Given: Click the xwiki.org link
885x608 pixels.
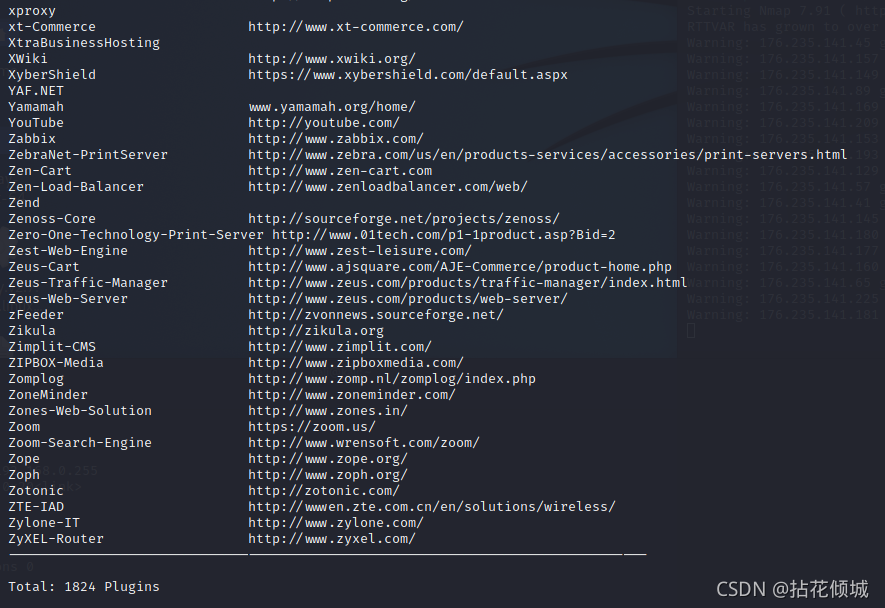Looking at the screenshot, I should pos(332,59).
